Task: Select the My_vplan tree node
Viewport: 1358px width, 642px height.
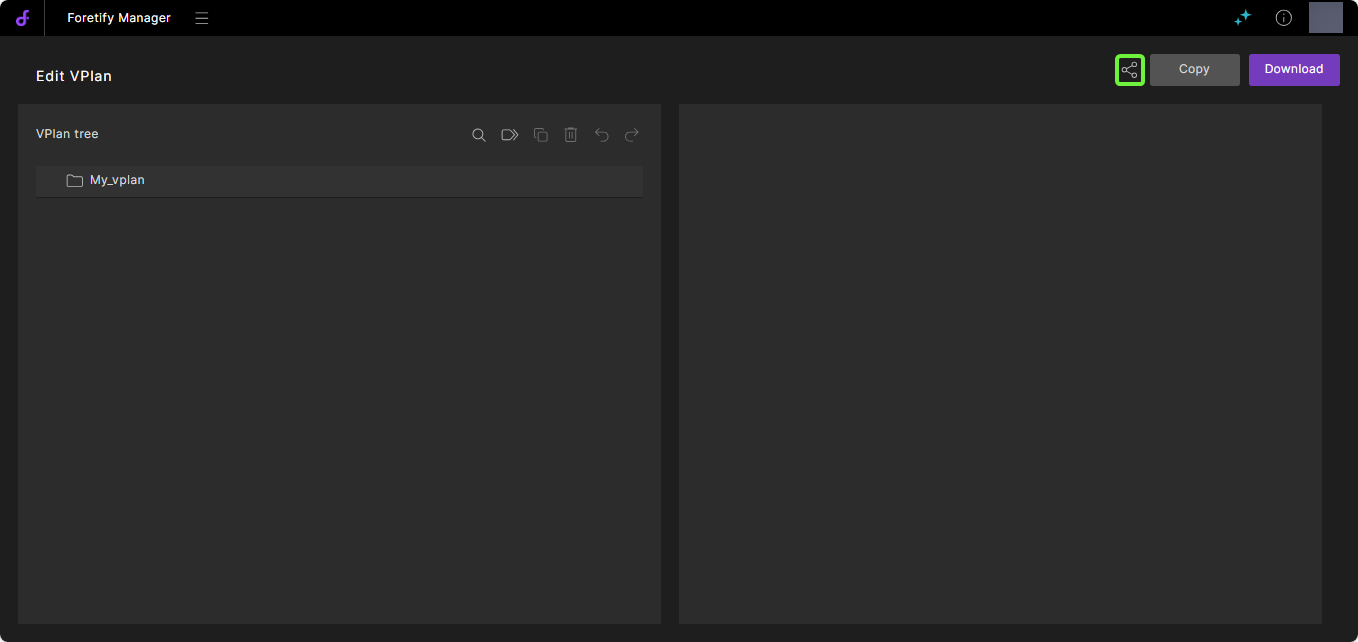Action: [x=118, y=181]
